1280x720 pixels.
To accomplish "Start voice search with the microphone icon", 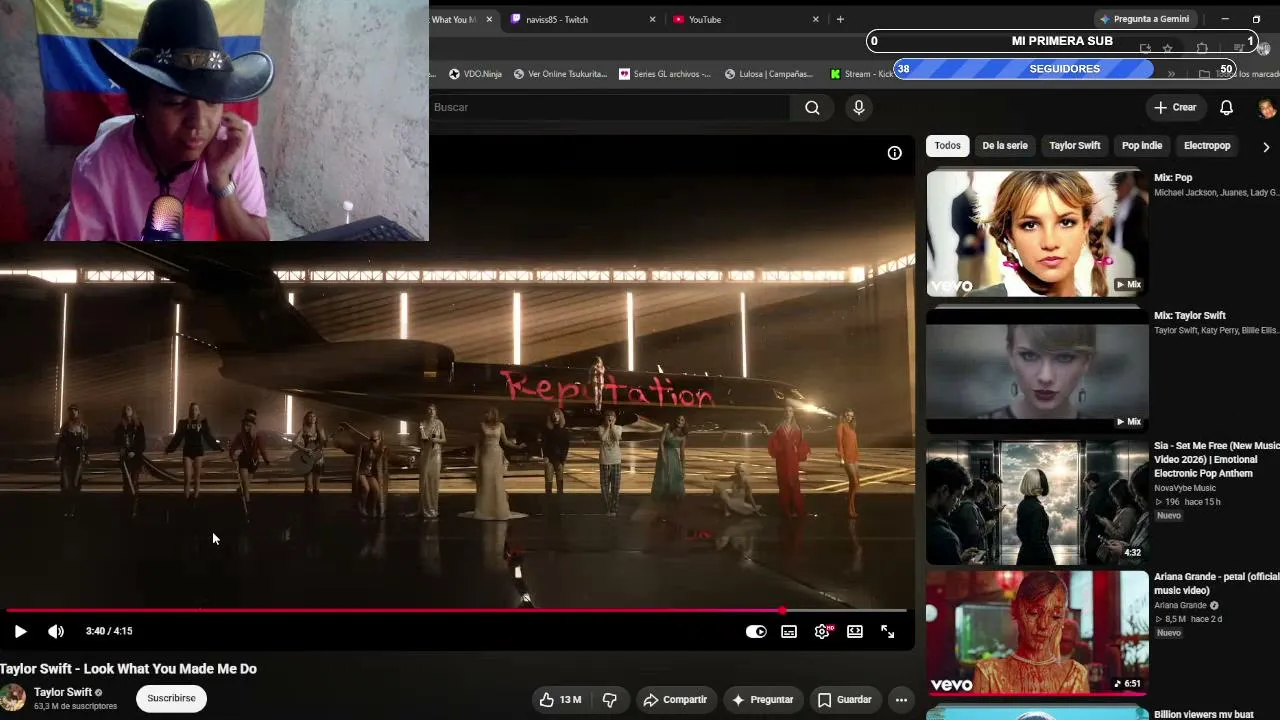I will [858, 107].
